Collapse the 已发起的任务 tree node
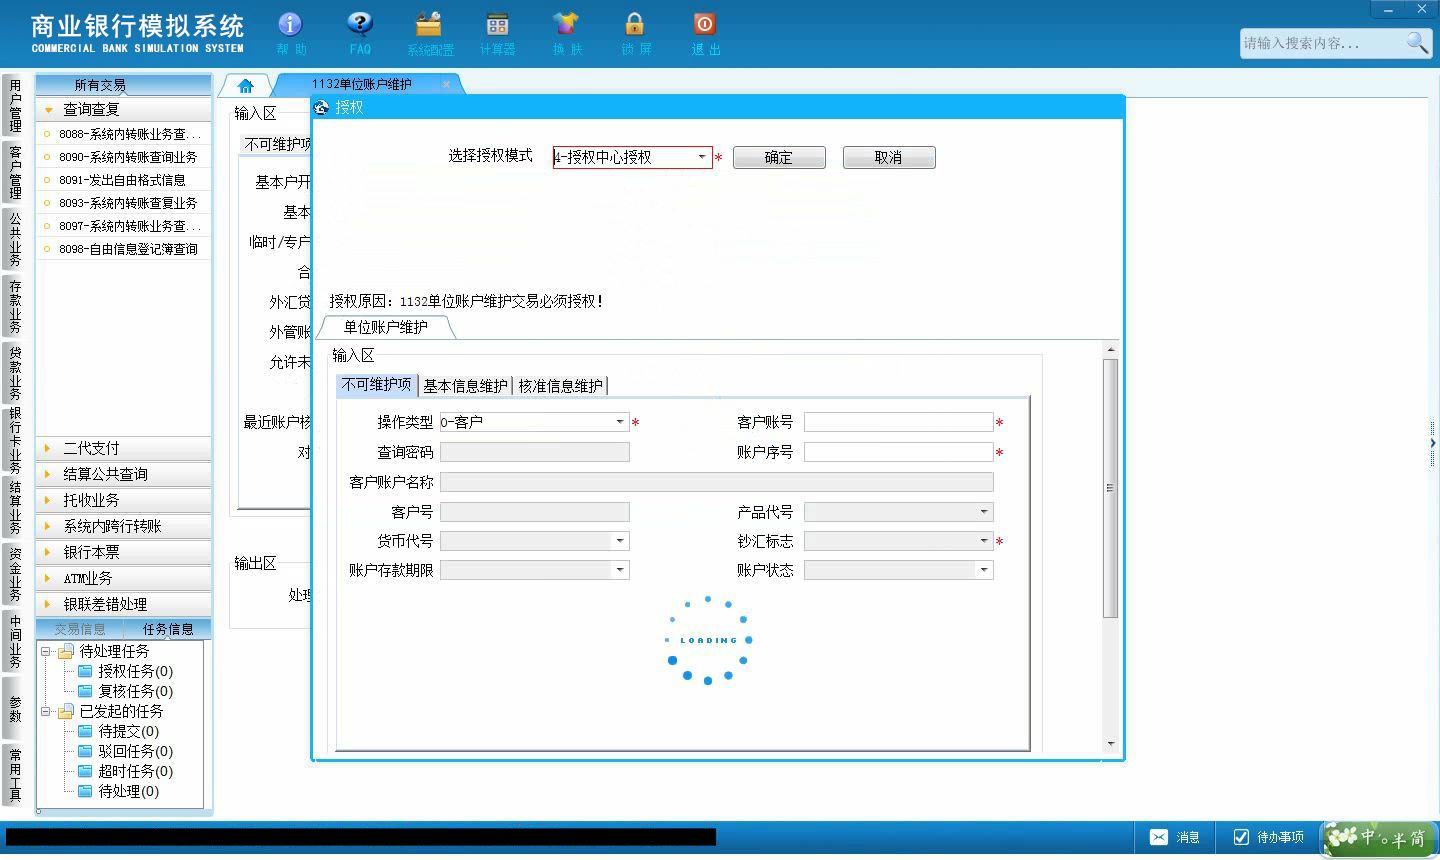This screenshot has width=1440, height=860. click(x=45, y=711)
